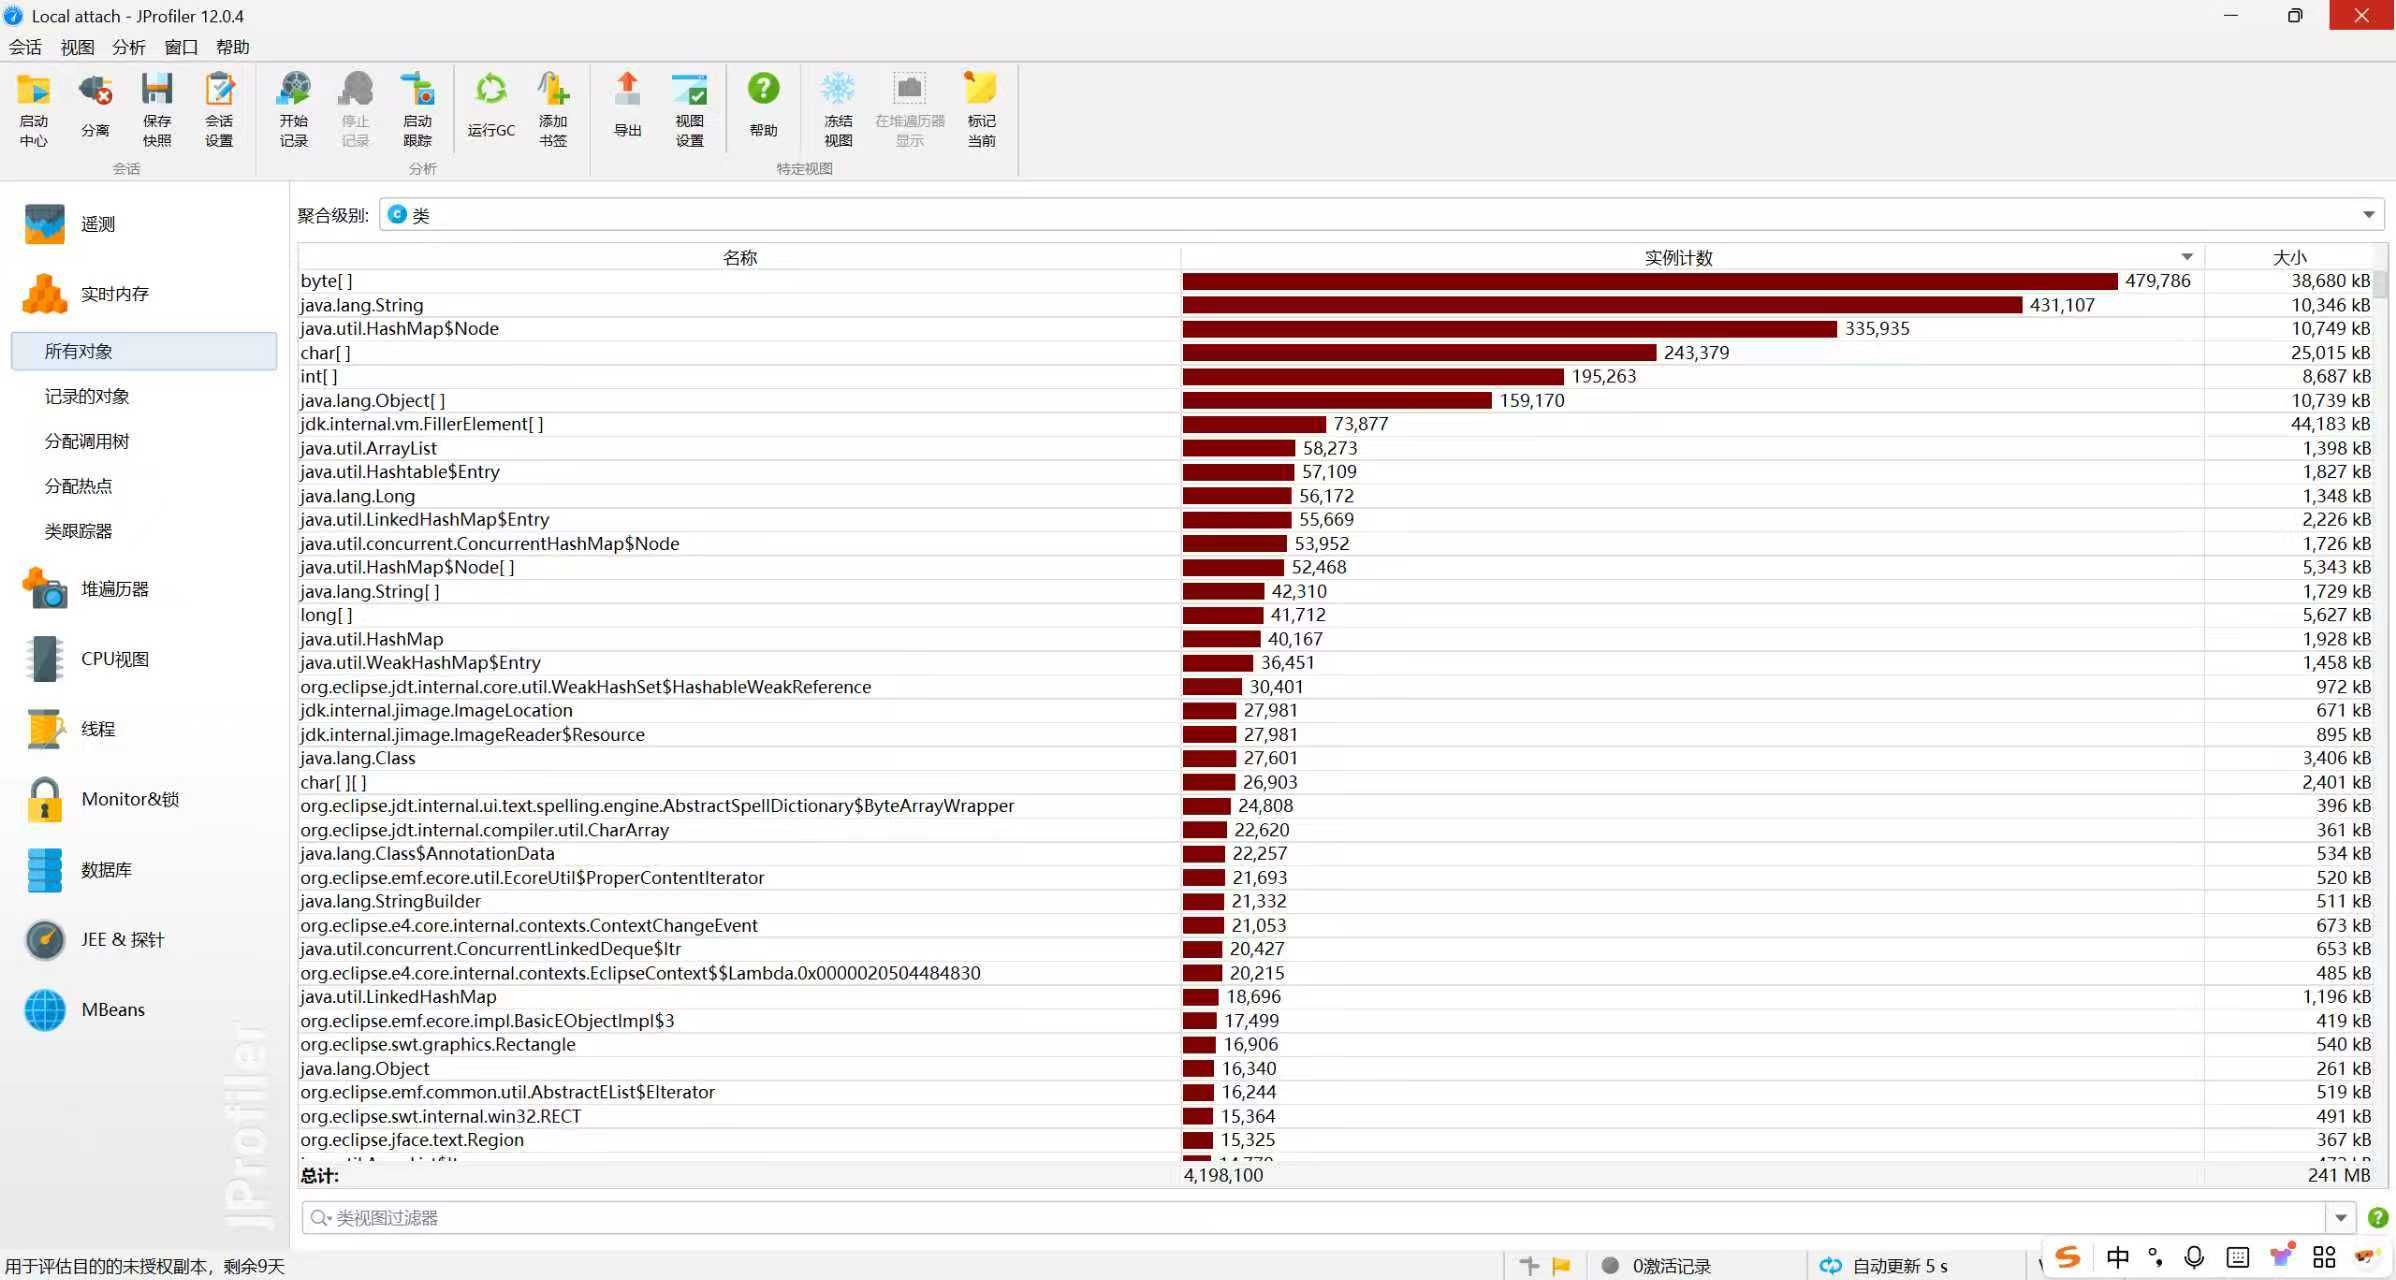
Task: Open the 分析 menu
Action: point(128,47)
